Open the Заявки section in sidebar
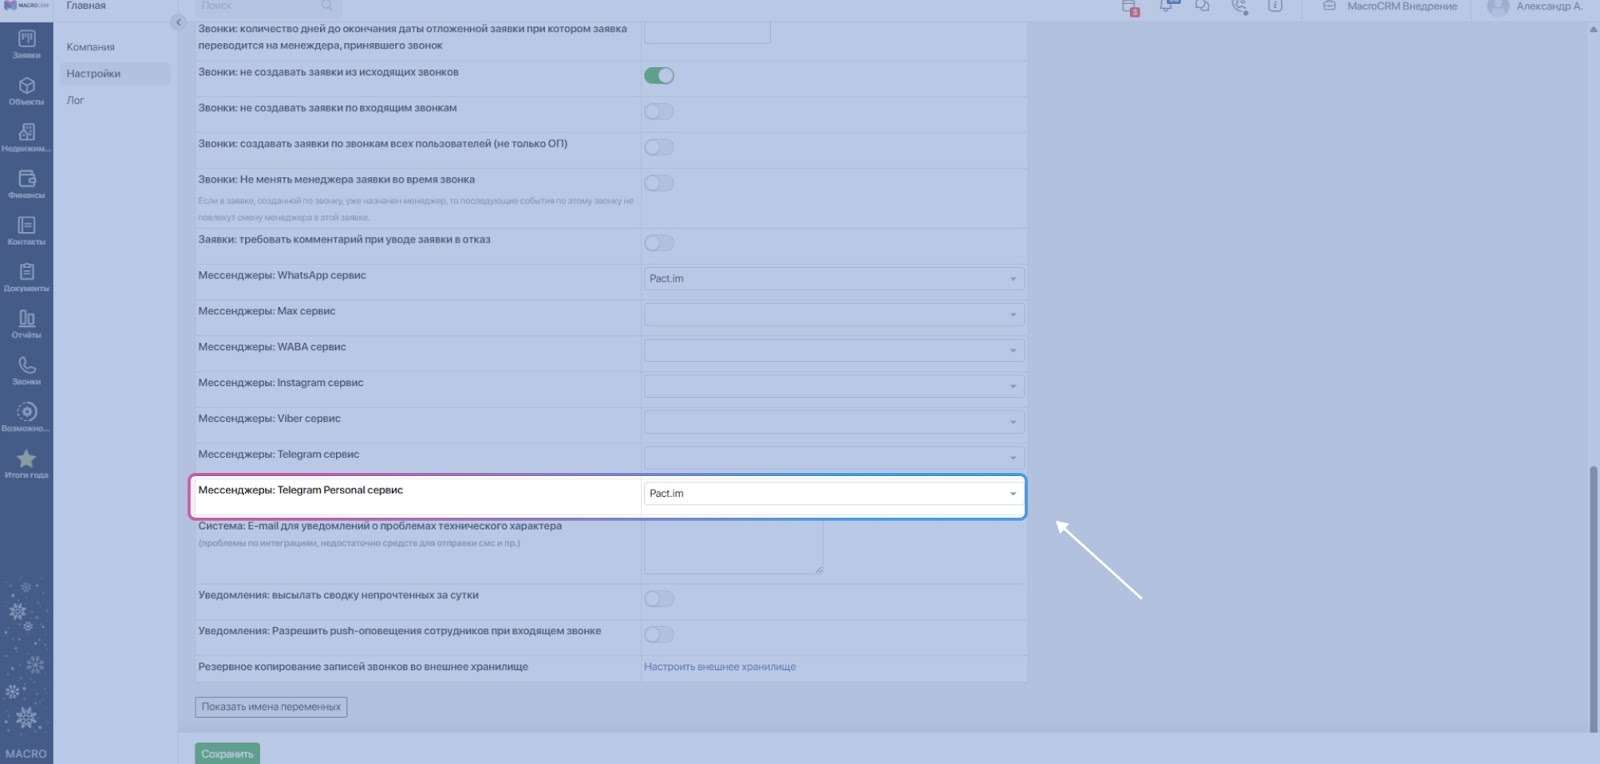Image resolution: width=1600 pixels, height=764 pixels. tap(26, 44)
